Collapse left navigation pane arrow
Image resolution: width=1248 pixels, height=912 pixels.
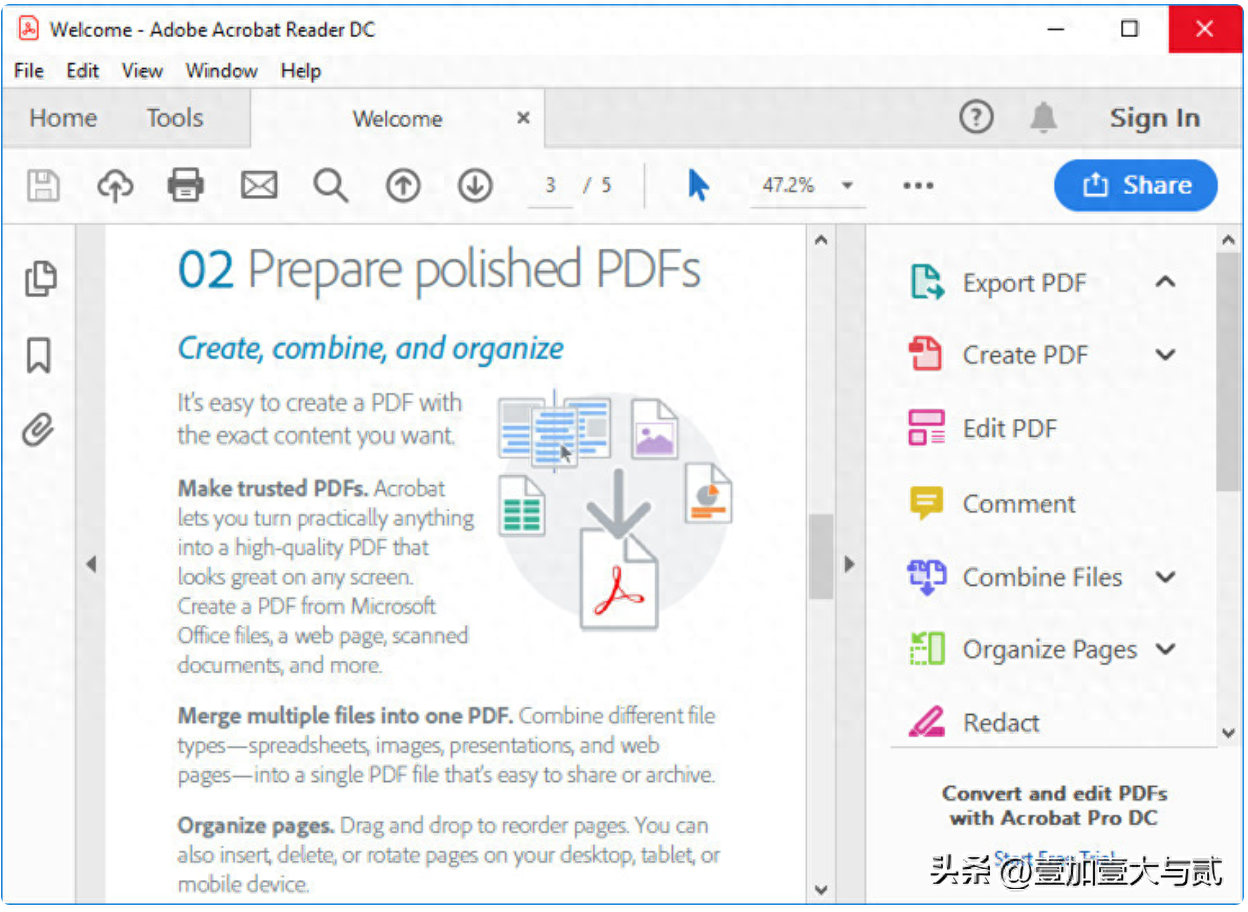pyautogui.click(x=91, y=564)
